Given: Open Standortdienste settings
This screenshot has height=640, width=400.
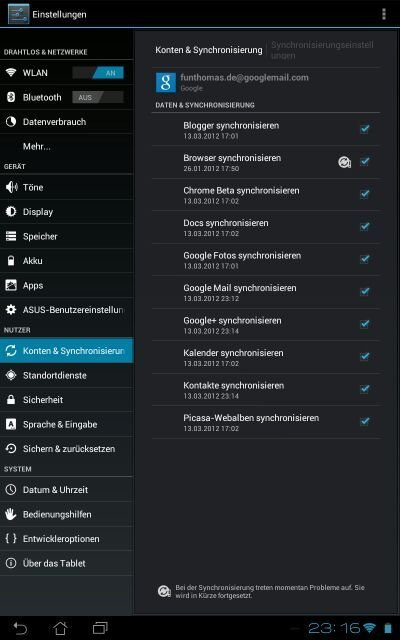Looking at the screenshot, I should [x=67, y=375].
